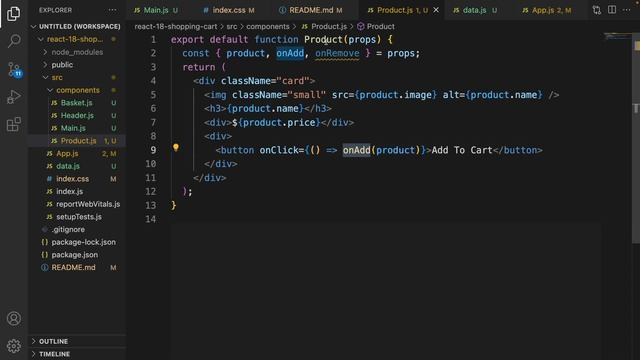Screen dimensions: 640x360
Task: Switch to the Main.js tab
Action: [x=156, y=10]
